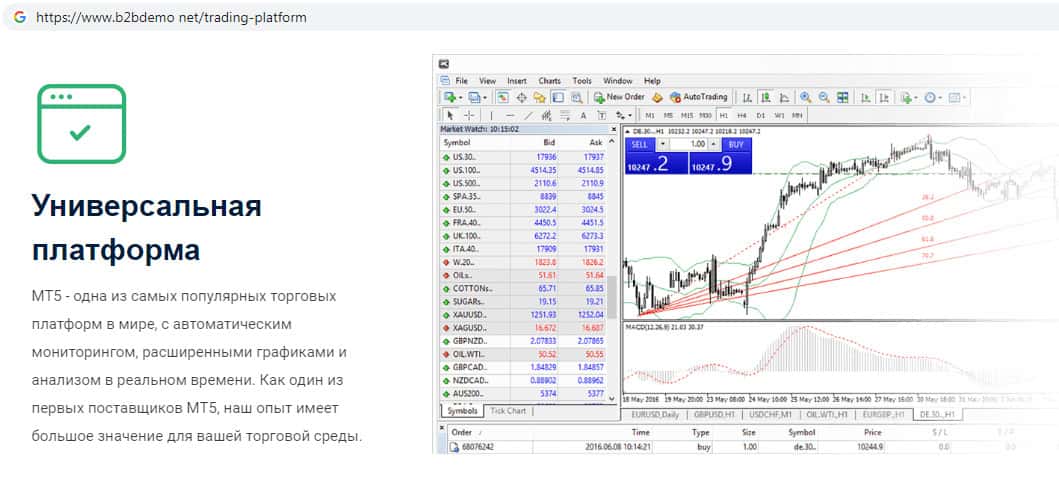The image size is (1059, 488).
Task: Click the New Order button
Action: (620, 97)
